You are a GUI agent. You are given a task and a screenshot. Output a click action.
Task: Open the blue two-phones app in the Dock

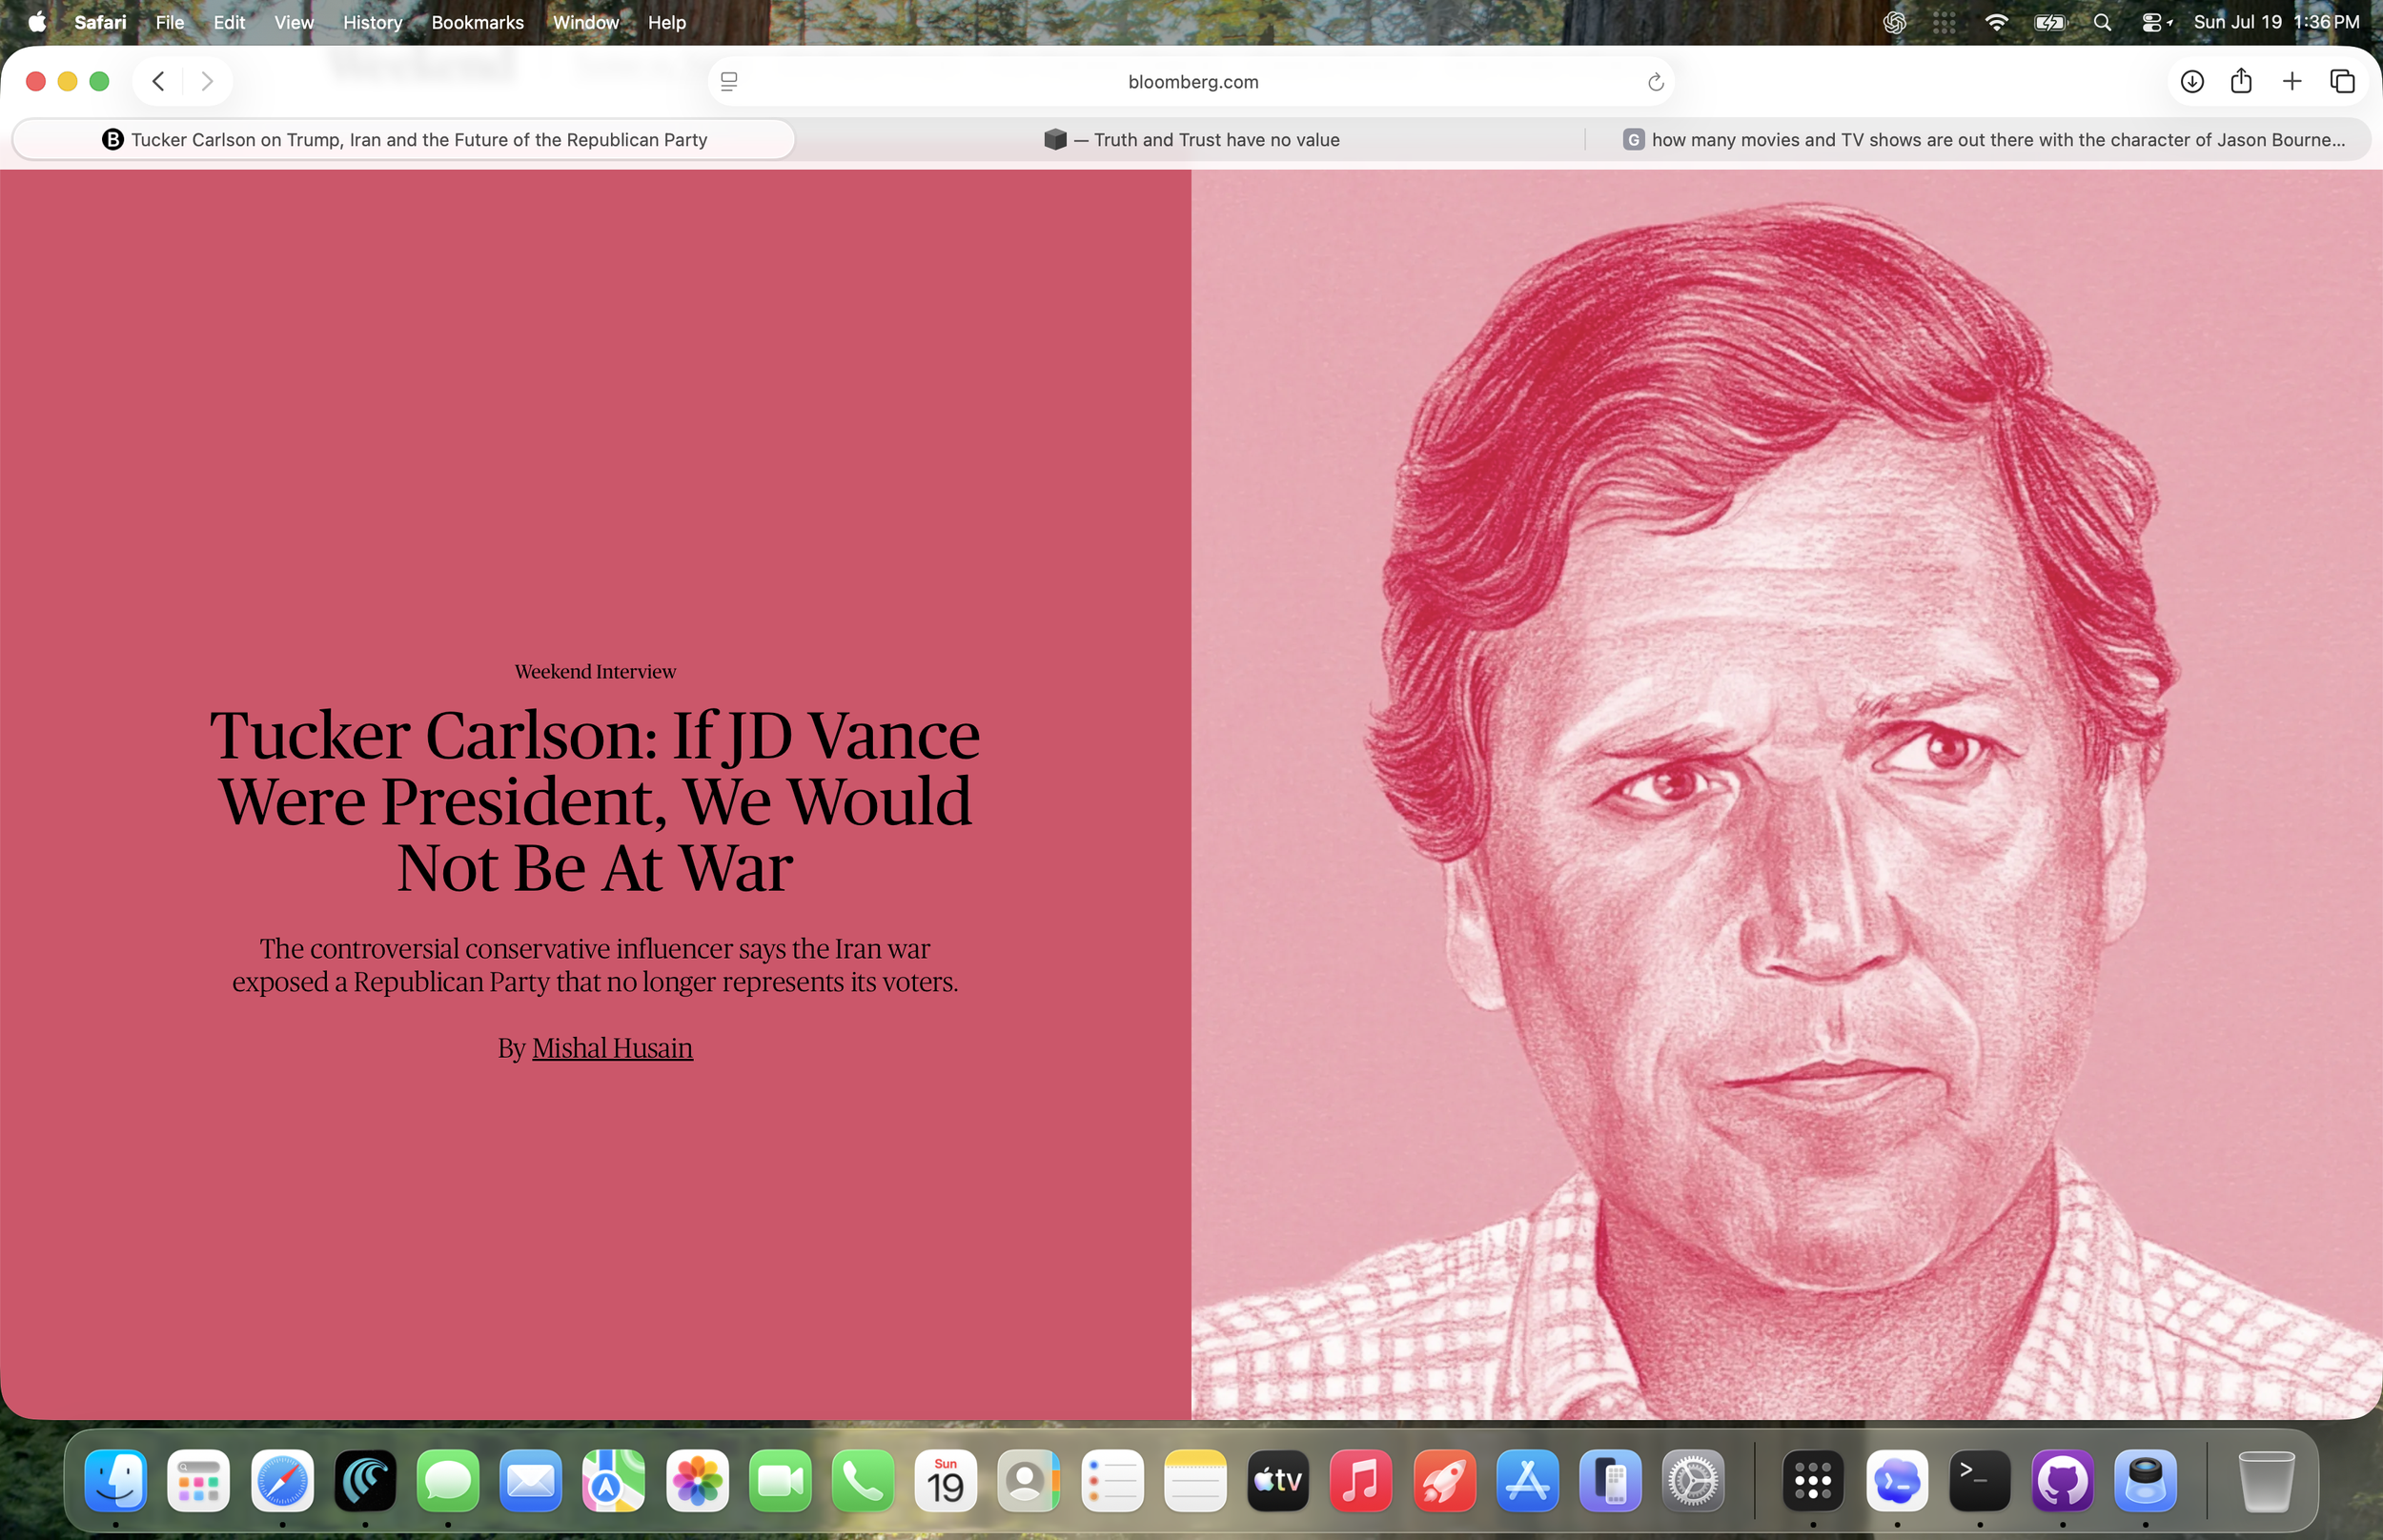tap(1610, 1481)
